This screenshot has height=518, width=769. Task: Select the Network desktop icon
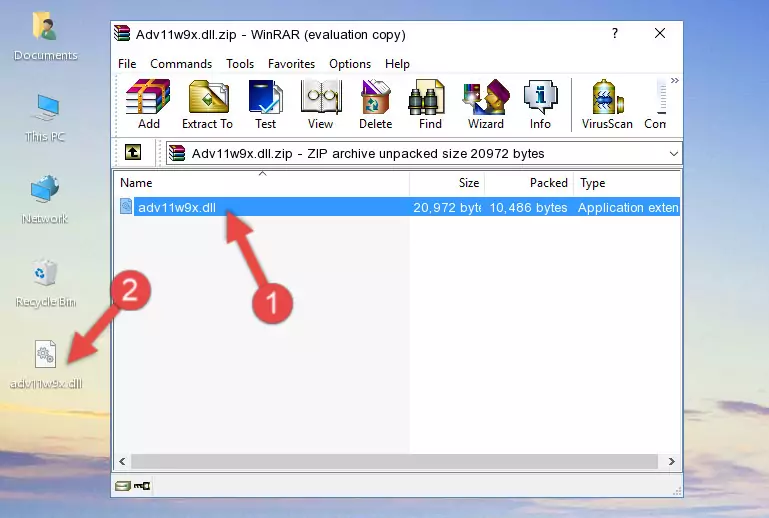point(45,200)
